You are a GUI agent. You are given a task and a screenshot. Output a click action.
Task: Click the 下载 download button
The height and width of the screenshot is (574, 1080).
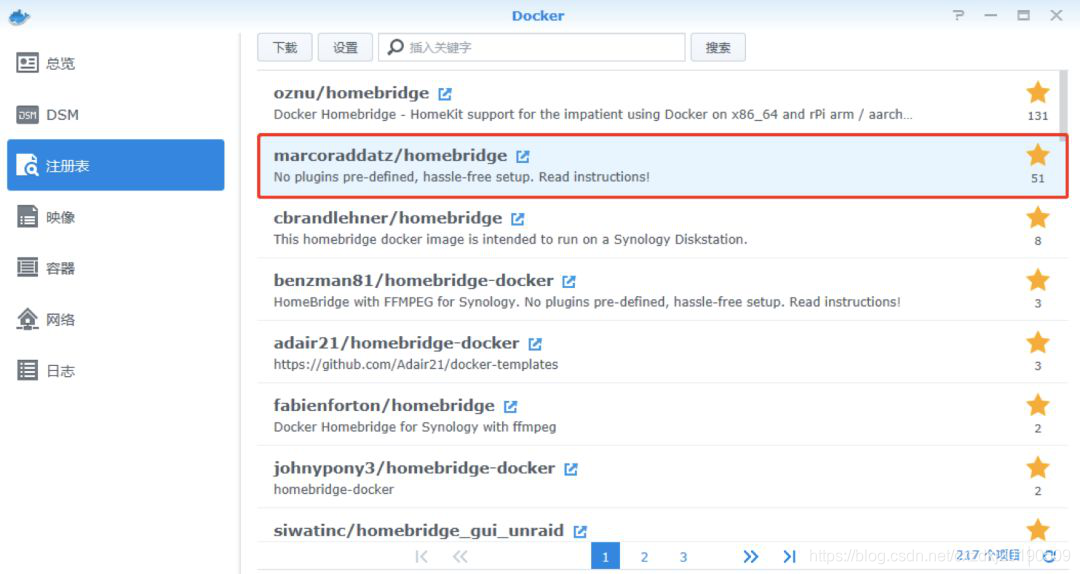point(284,48)
